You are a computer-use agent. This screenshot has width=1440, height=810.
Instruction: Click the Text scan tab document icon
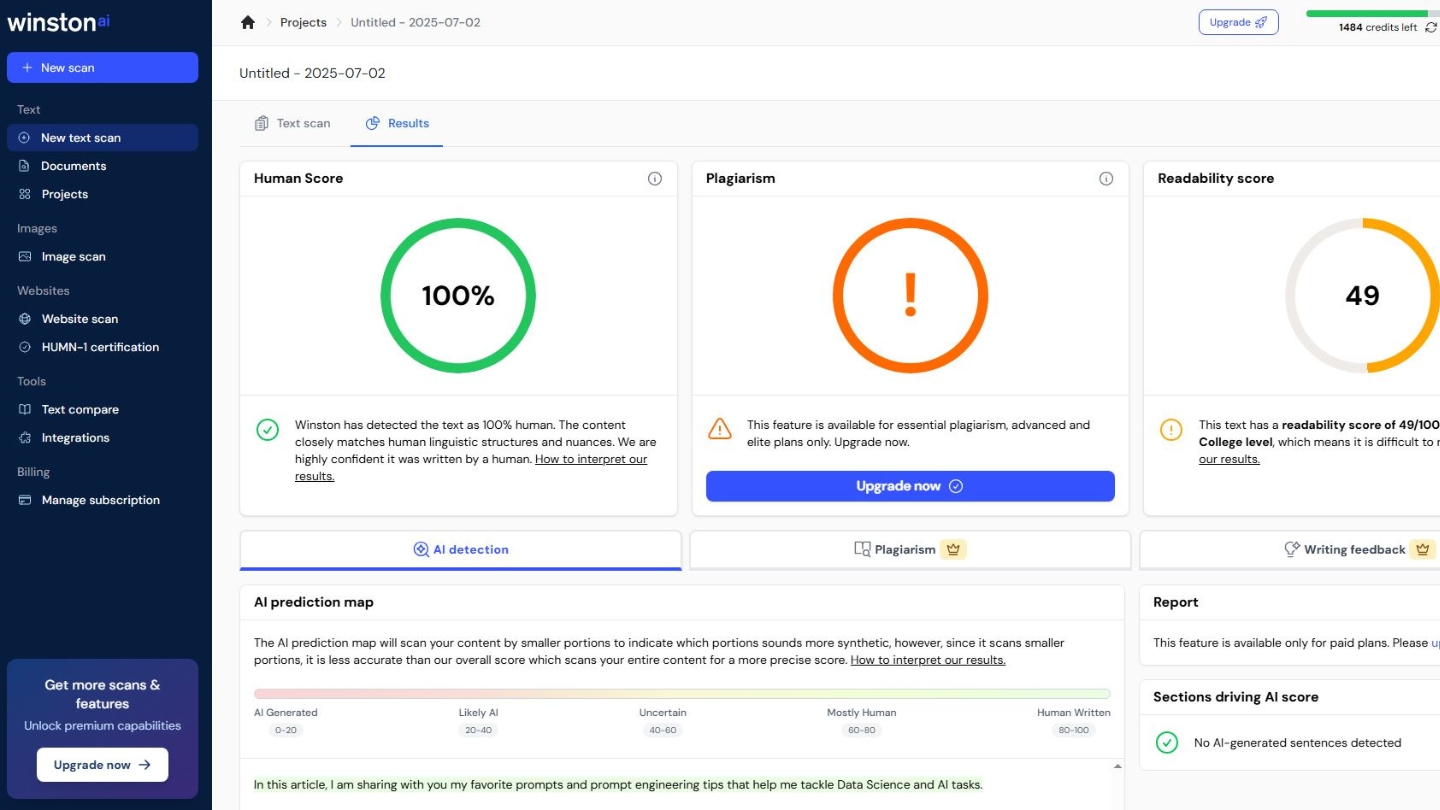pyautogui.click(x=261, y=123)
